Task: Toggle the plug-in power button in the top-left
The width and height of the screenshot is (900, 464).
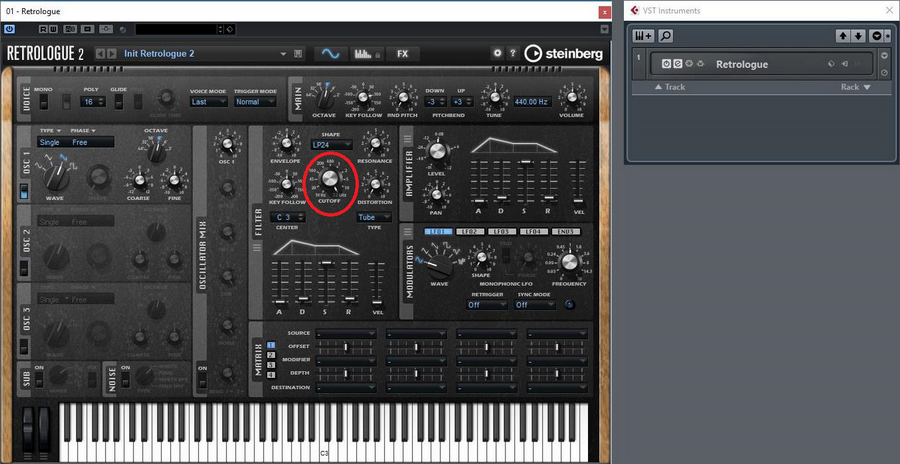Action: pos(10,30)
